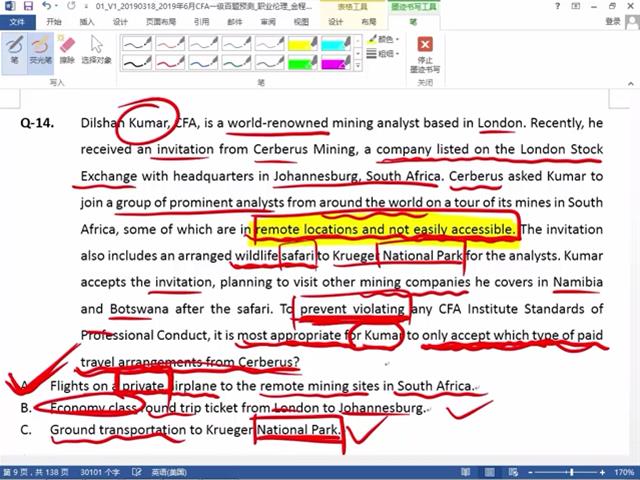The width and height of the screenshot is (640, 480).
Task: Click word count 30101 个字
Action: [x=100, y=472]
